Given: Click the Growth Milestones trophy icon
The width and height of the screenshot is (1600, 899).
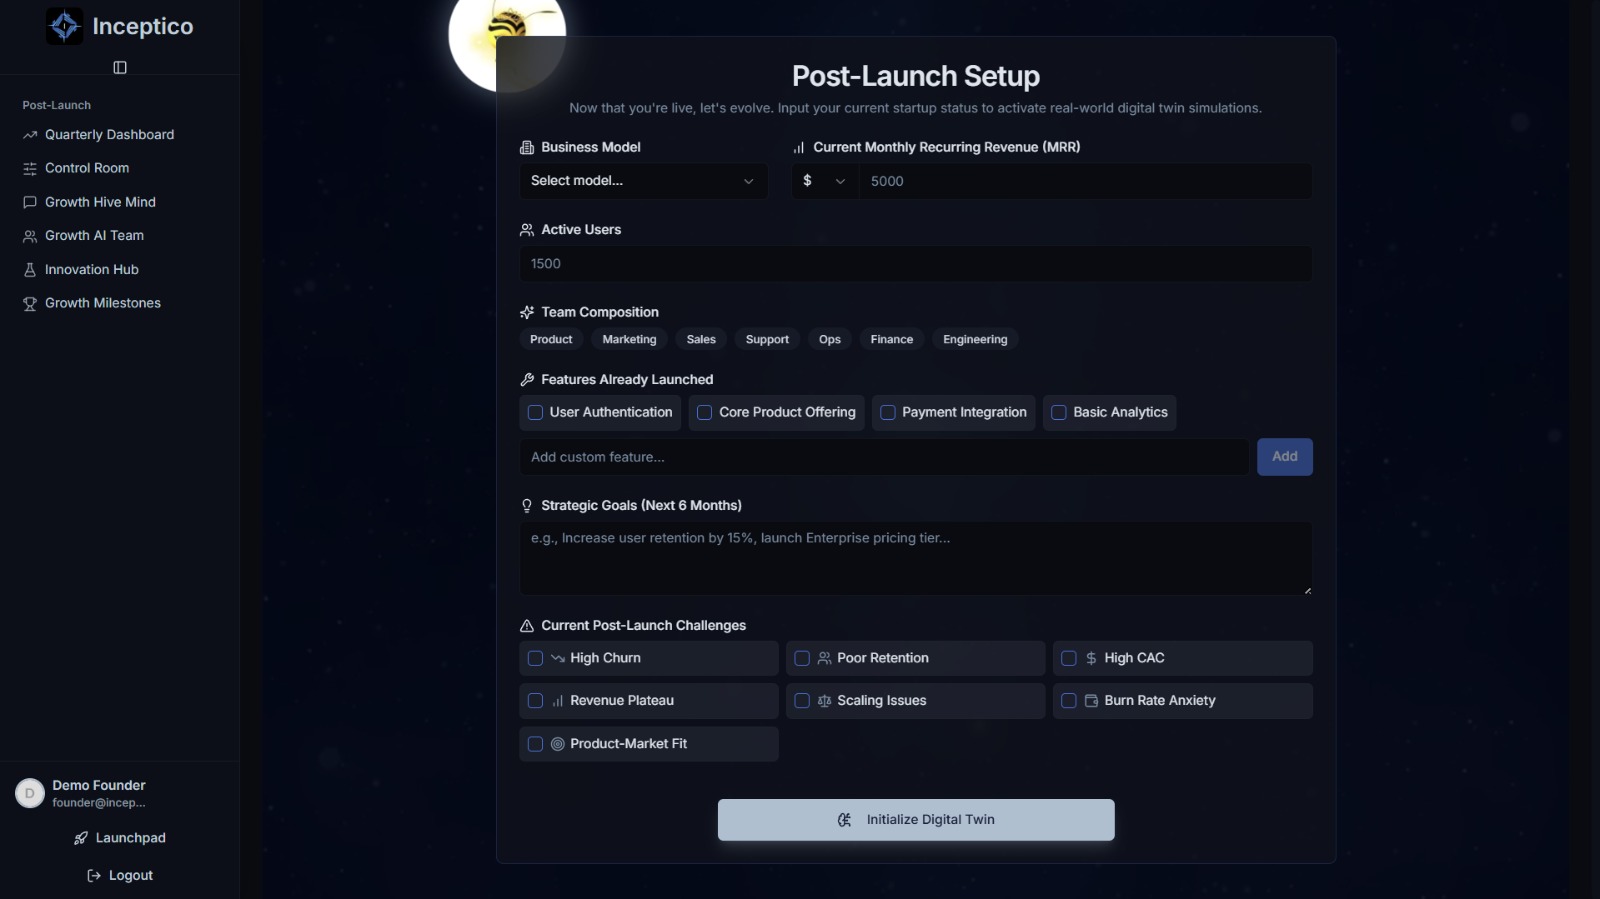Looking at the screenshot, I should [30, 304].
